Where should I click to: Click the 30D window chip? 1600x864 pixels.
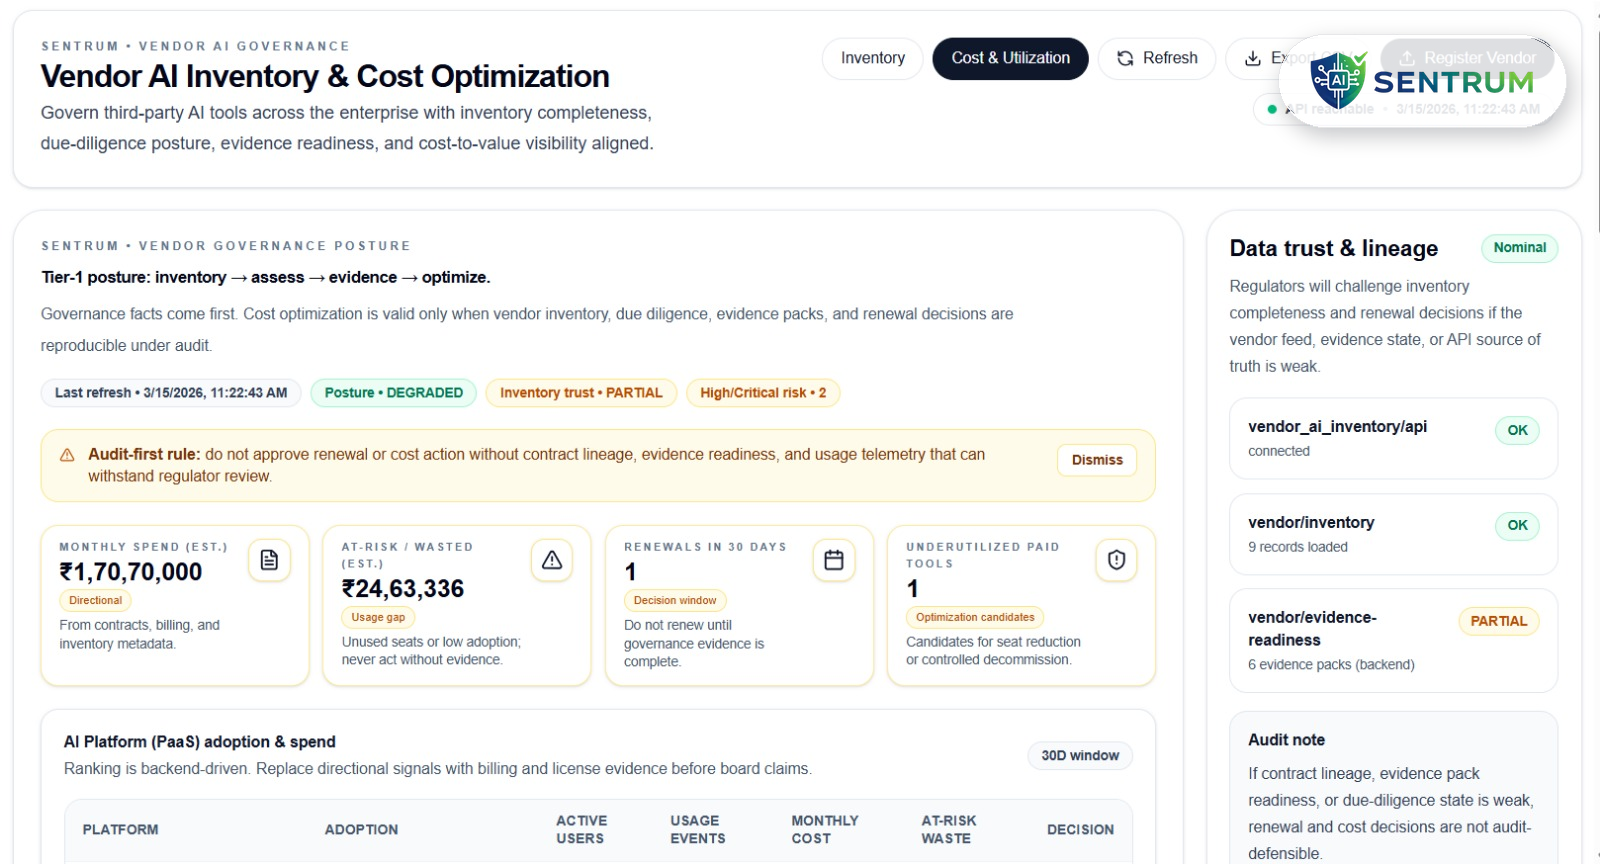[x=1080, y=756]
